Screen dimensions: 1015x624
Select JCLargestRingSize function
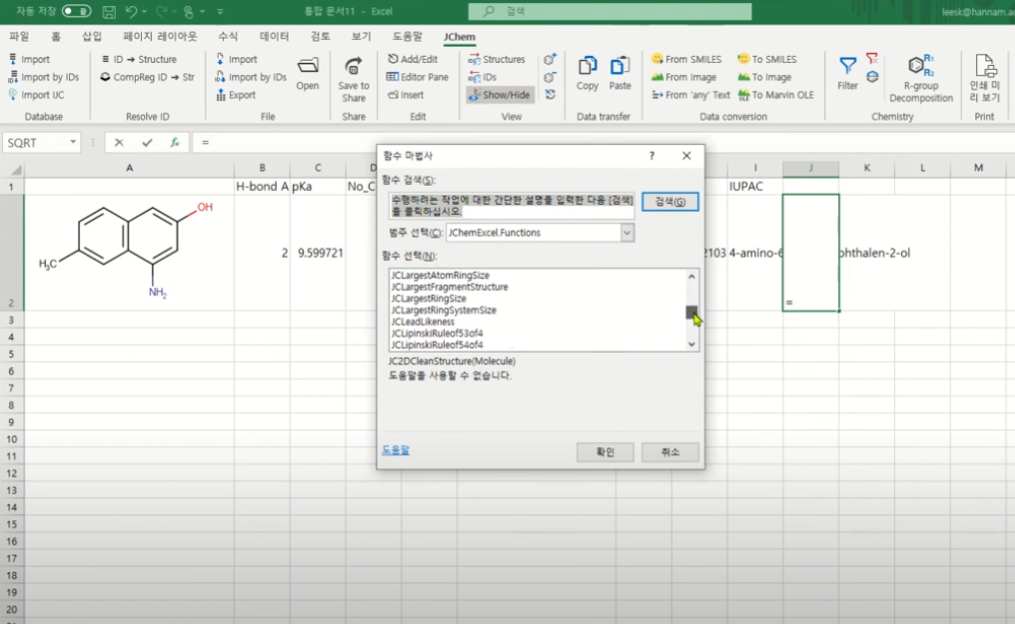click(x=429, y=298)
